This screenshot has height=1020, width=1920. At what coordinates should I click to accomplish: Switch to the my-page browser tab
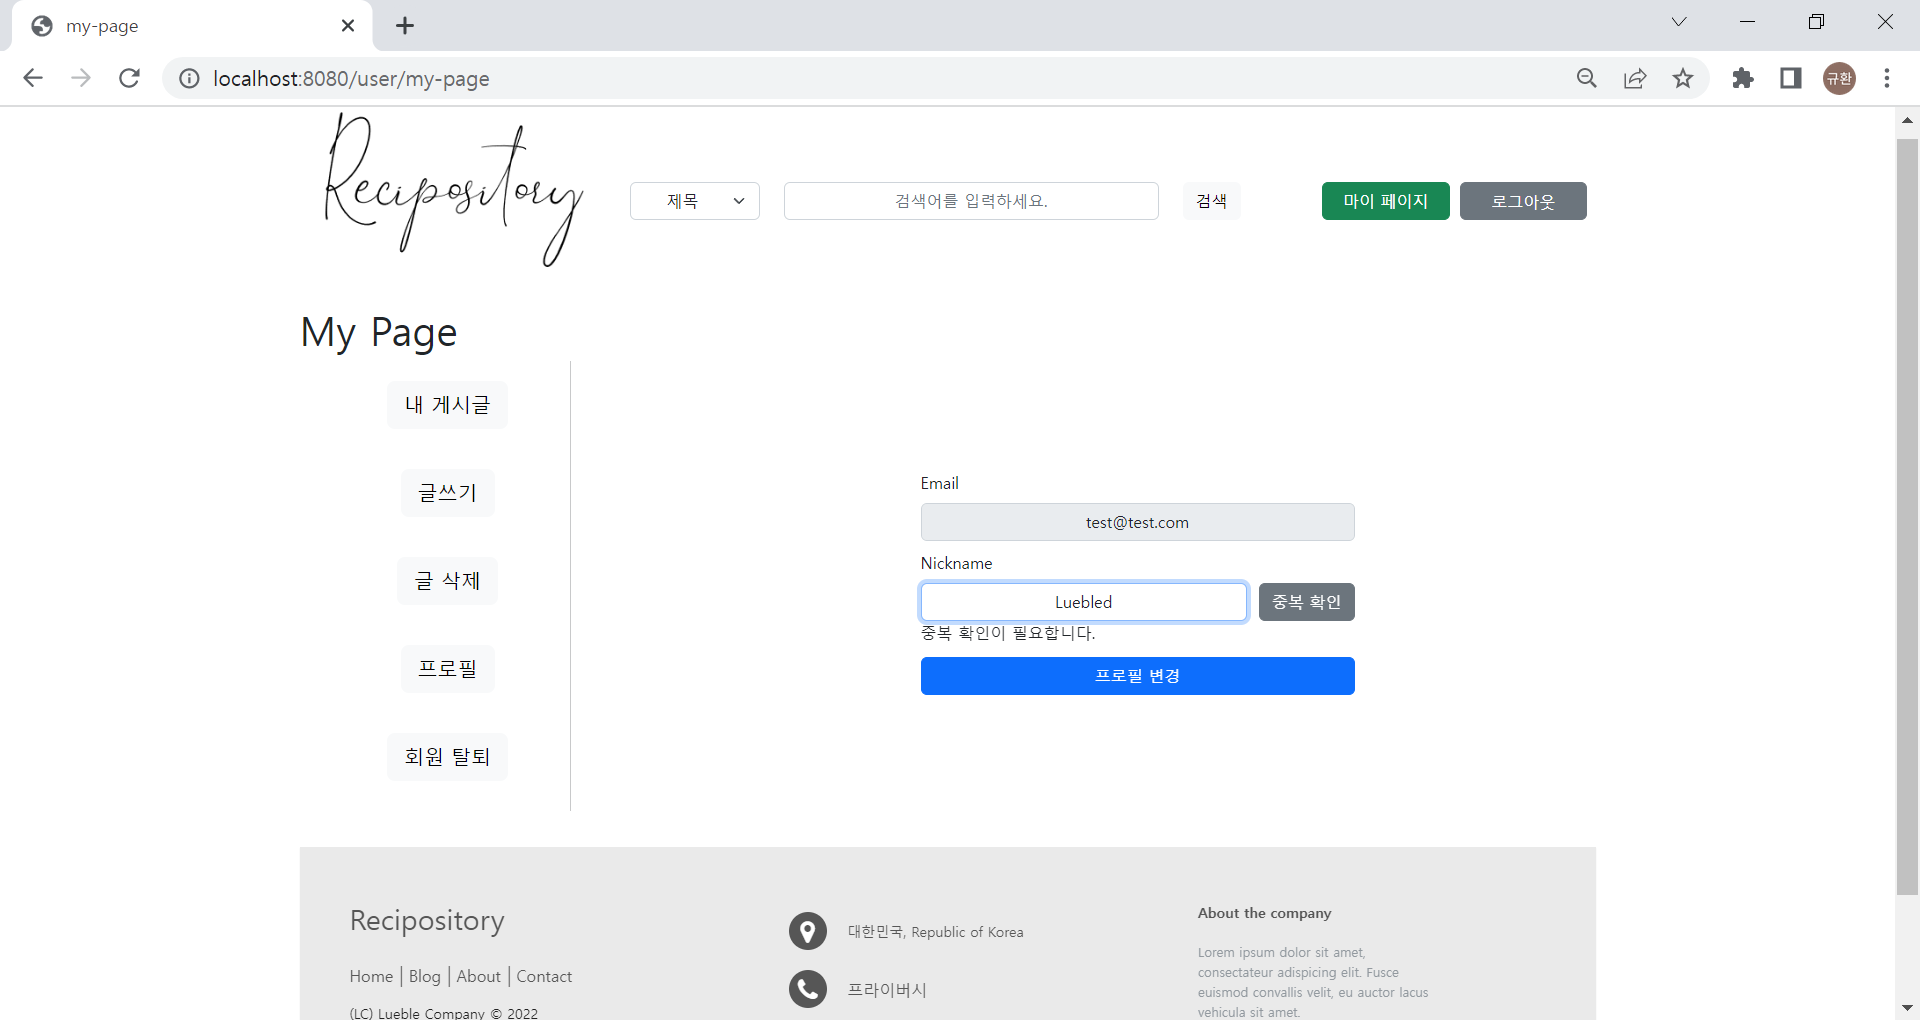(x=150, y=25)
